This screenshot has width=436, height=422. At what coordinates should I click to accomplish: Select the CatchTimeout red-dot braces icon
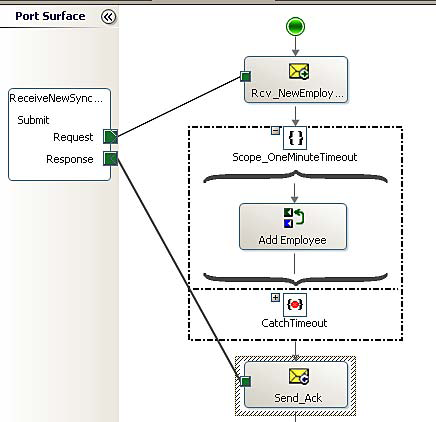point(295,304)
